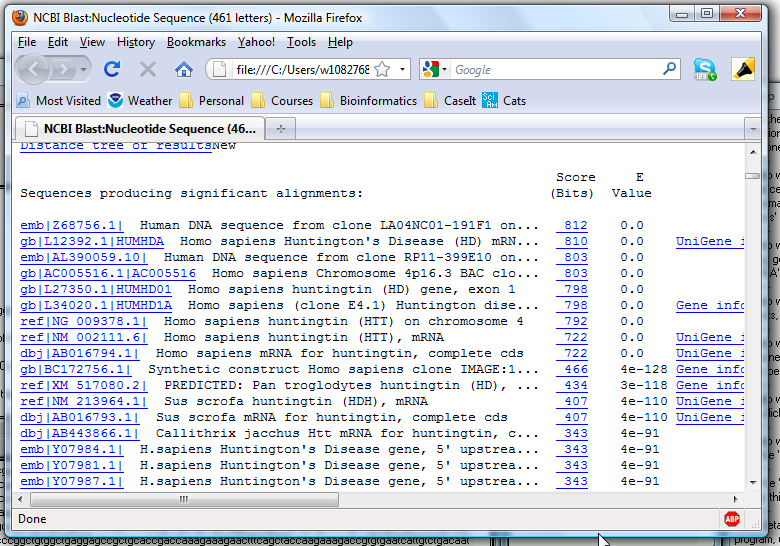Open the Sci Am Cats bookmark
Viewport: 780px width, 546px height.
[x=504, y=100]
